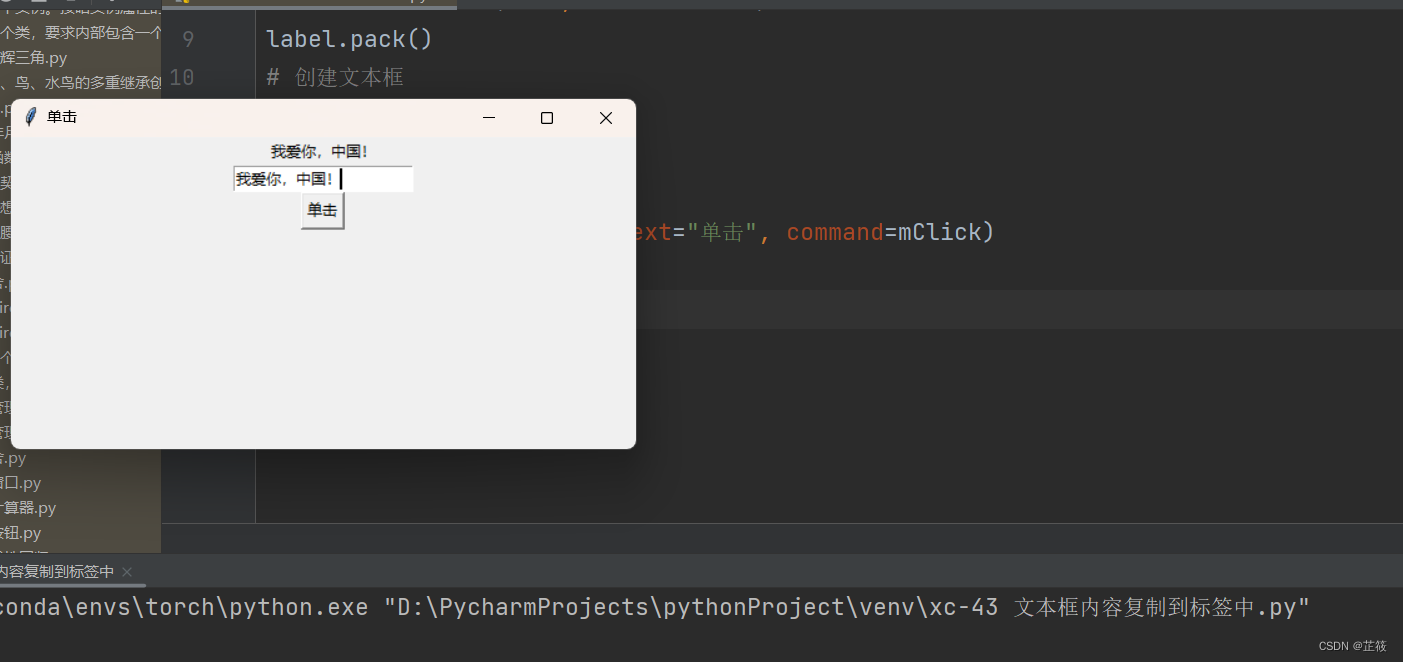Click line number 10 in editor gutter

point(182,77)
